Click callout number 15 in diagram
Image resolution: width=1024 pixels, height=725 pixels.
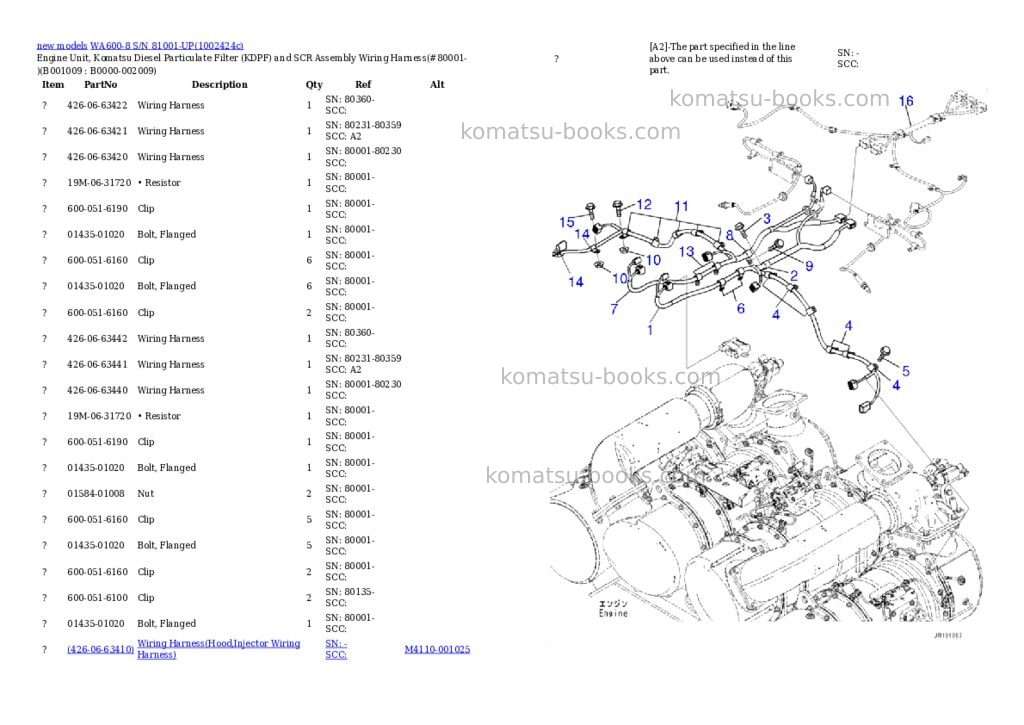pos(567,223)
